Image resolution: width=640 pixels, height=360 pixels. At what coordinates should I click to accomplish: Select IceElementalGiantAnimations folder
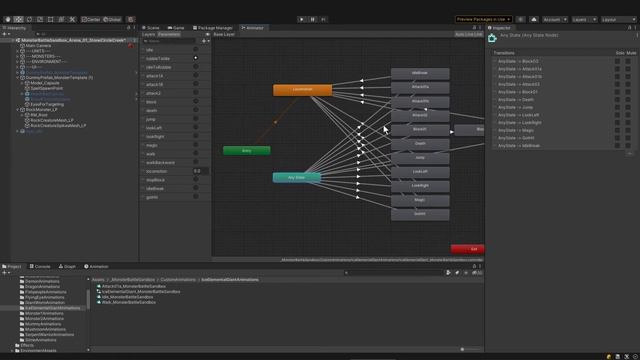pyautogui.click(x=52, y=308)
